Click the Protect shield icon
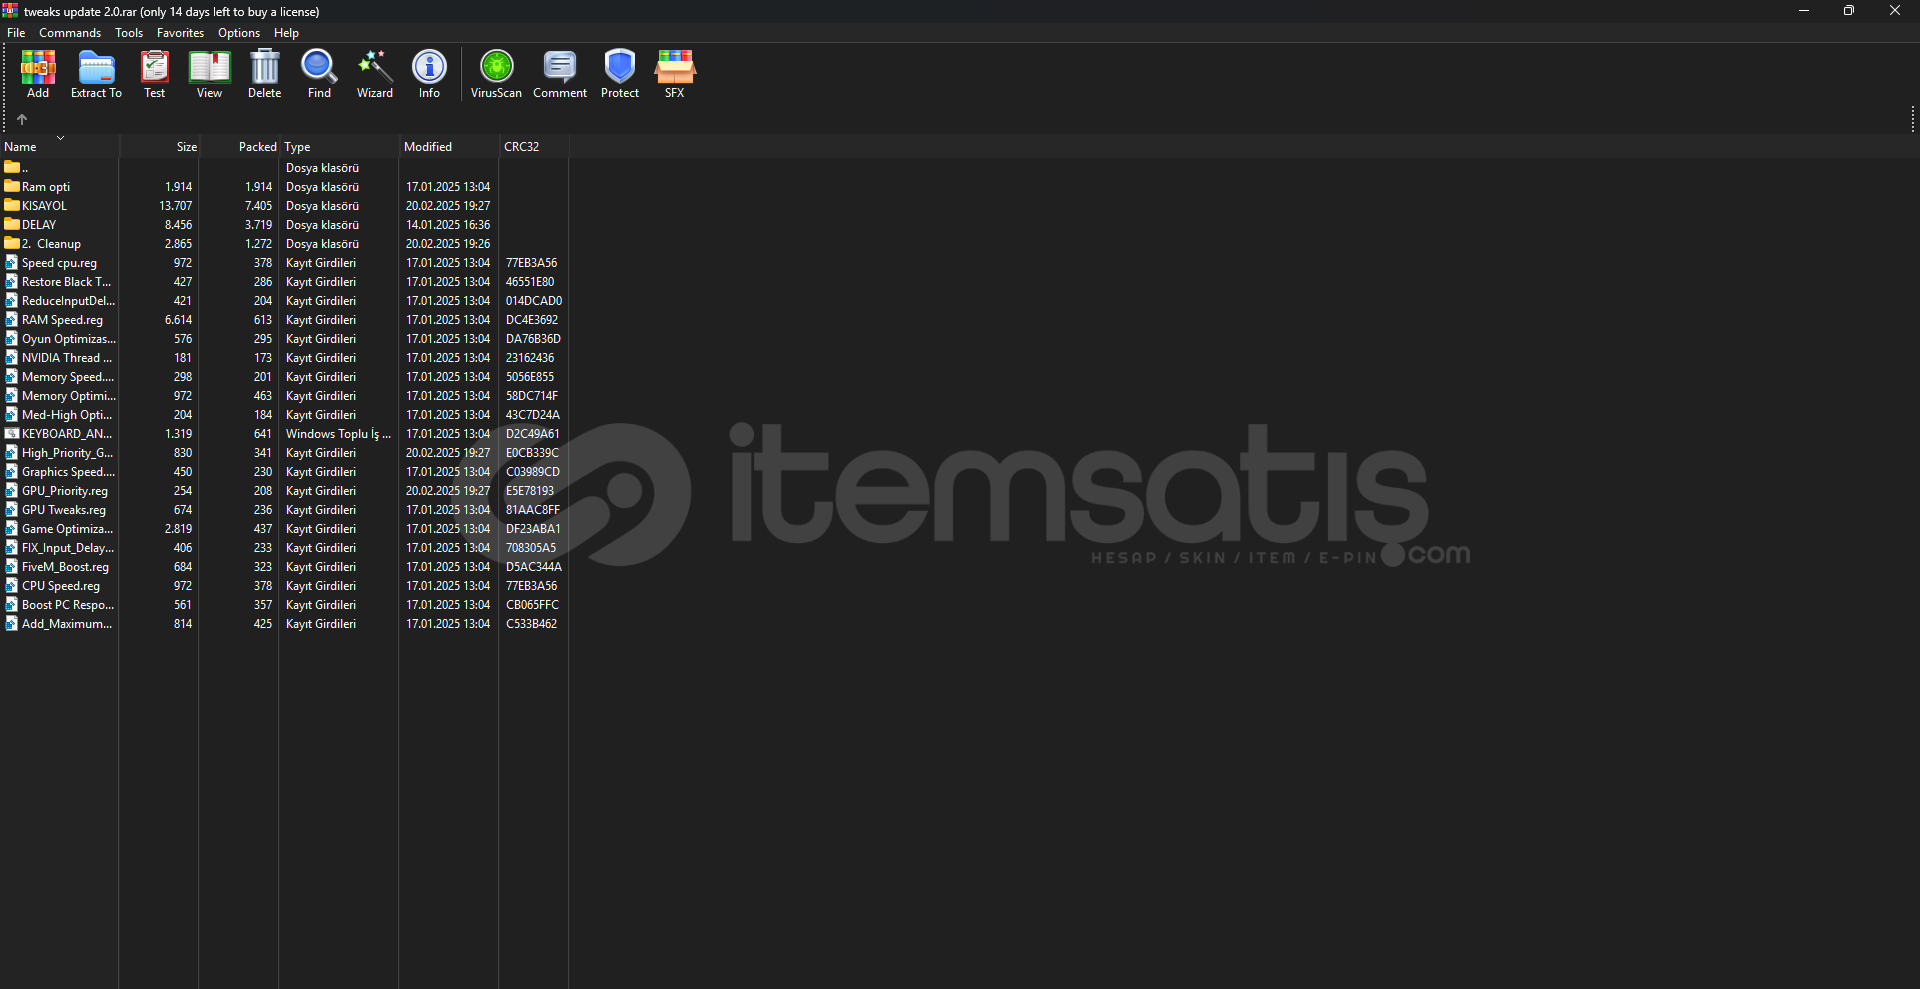Viewport: 1920px width, 989px height. 620,67
